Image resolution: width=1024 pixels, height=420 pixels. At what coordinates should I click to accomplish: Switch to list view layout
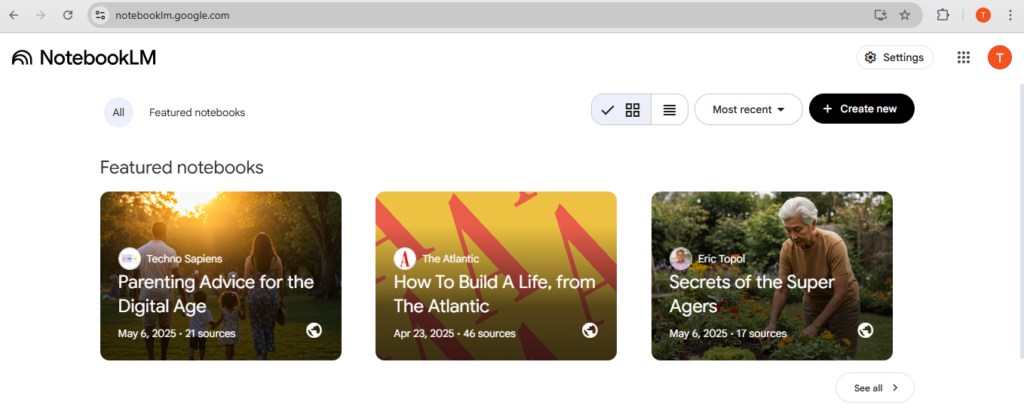pos(669,110)
